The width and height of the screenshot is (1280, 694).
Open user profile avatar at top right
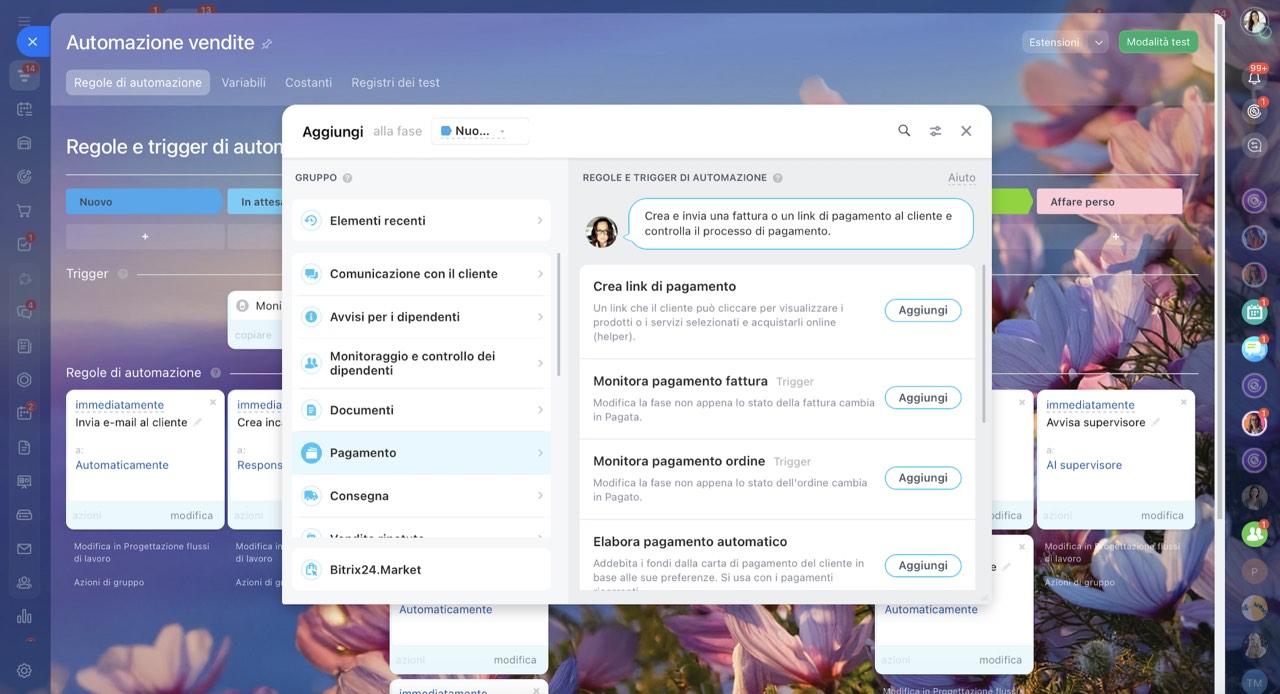(x=1254, y=22)
